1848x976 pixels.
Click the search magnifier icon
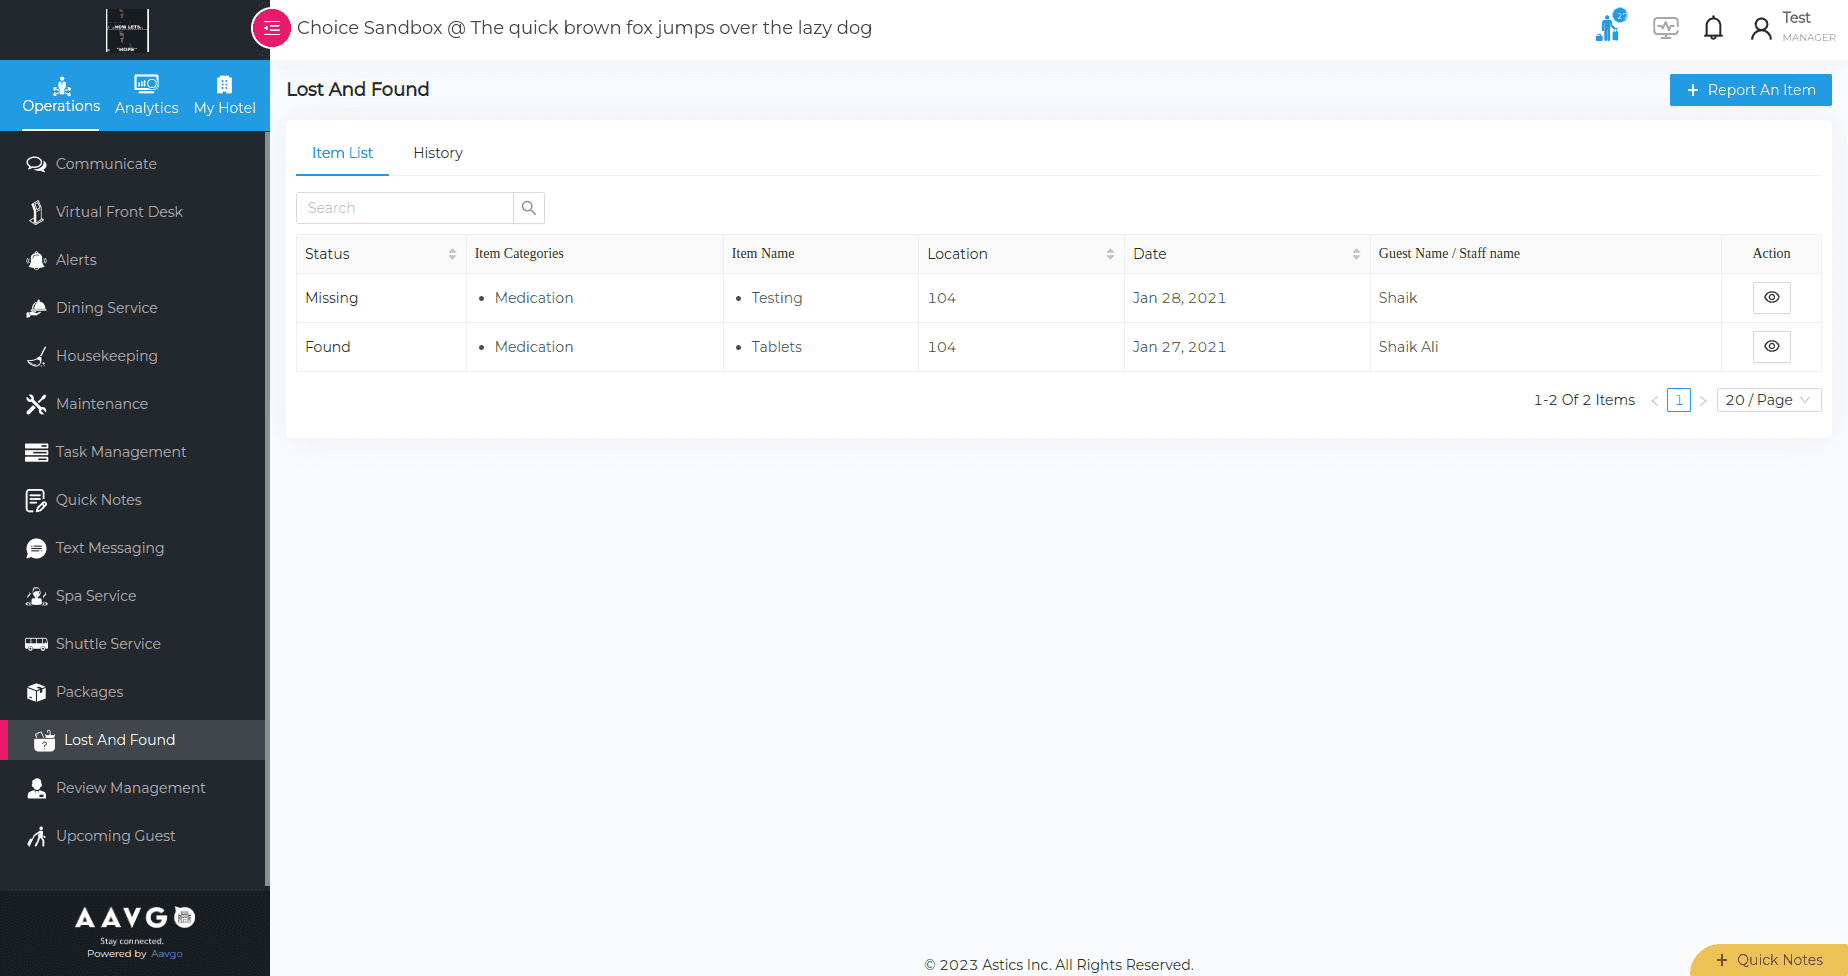pos(529,208)
